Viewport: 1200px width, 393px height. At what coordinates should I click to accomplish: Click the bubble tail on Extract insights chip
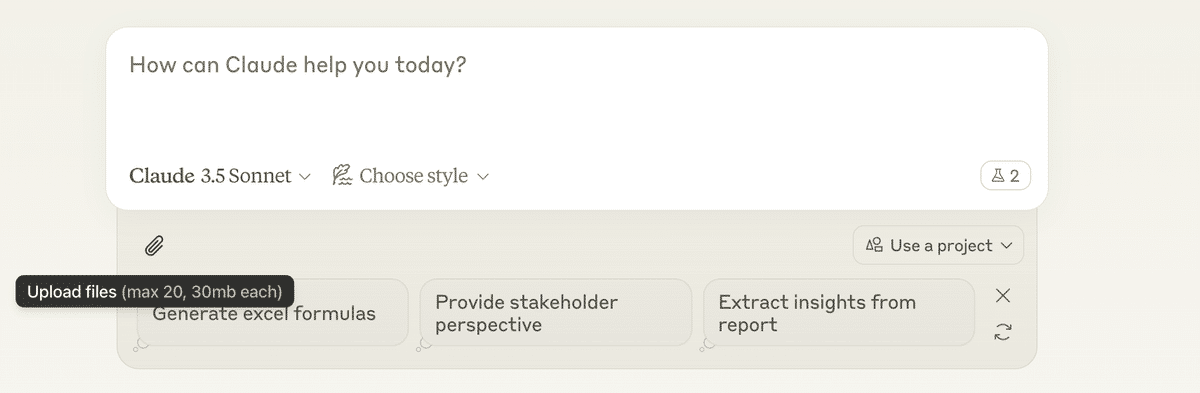[x=709, y=344]
